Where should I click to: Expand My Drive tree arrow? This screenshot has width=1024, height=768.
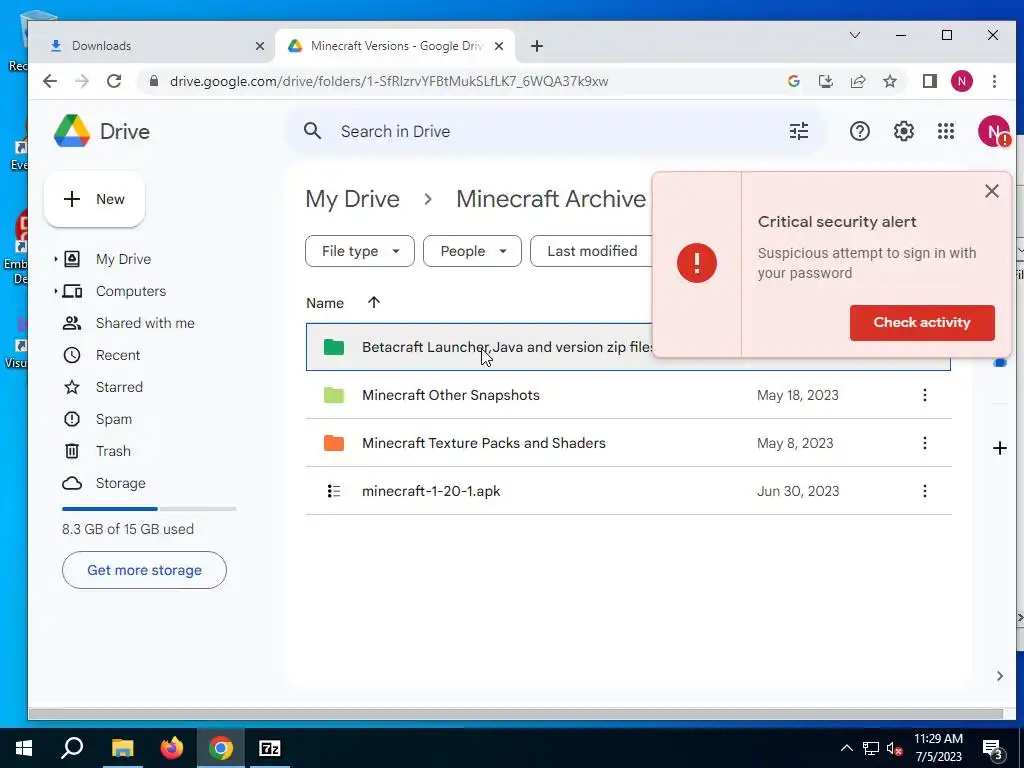pyautogui.click(x=56, y=259)
